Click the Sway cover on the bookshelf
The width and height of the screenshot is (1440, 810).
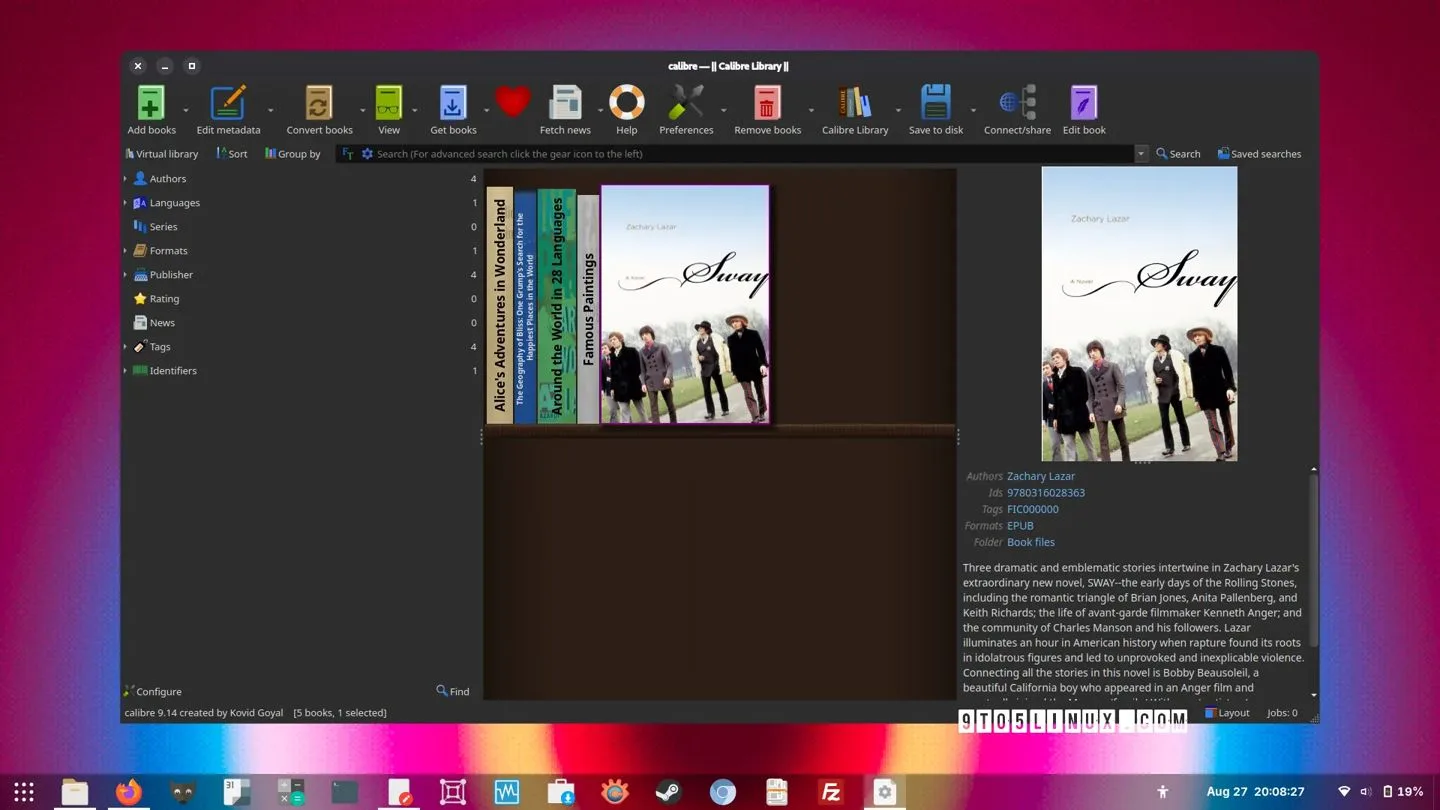(685, 305)
